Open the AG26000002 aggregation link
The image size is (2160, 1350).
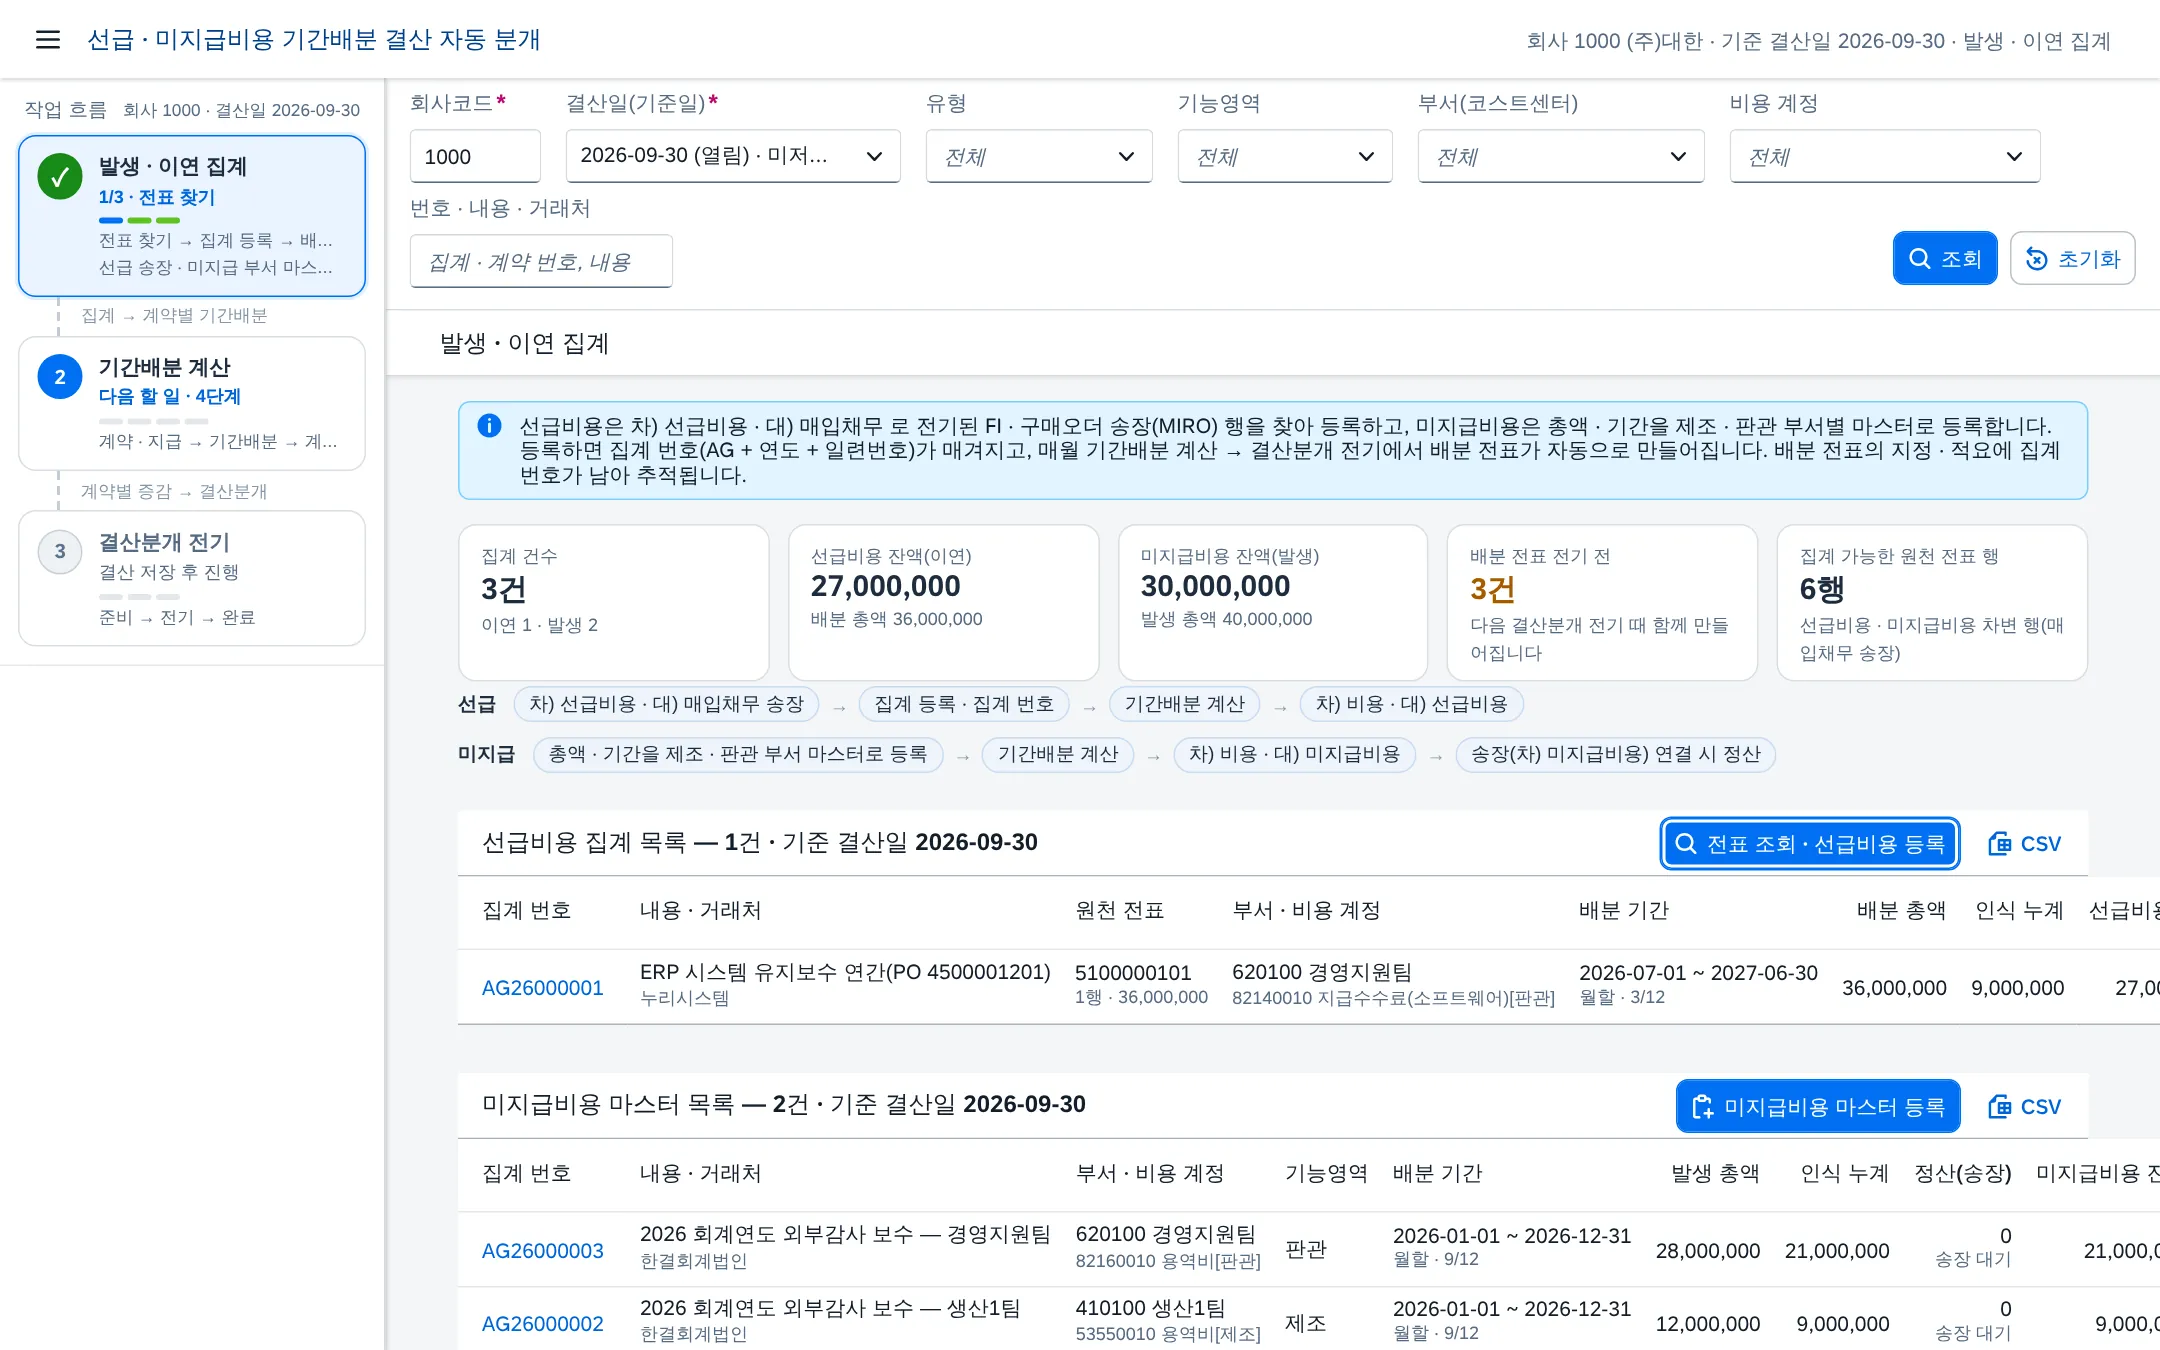click(x=543, y=1324)
